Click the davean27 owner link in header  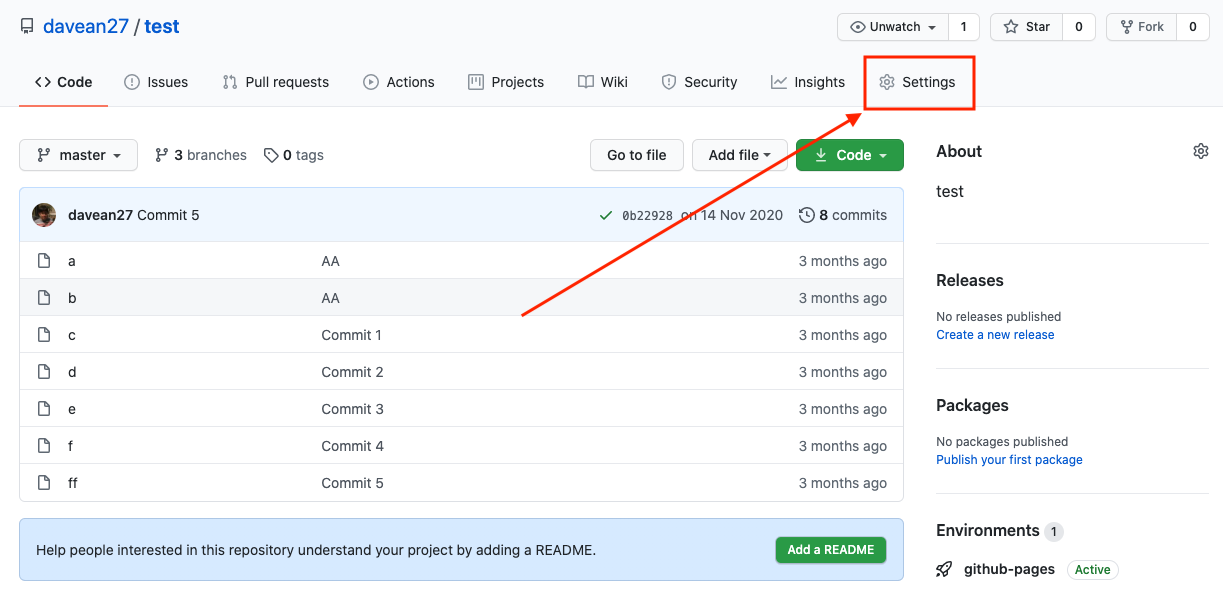click(x=86, y=27)
